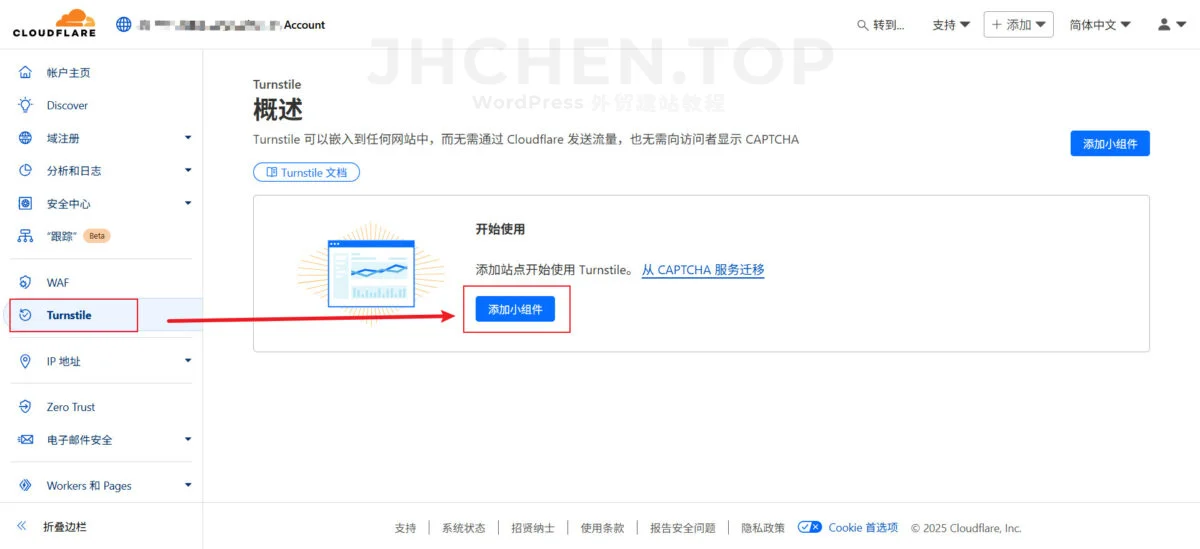The height and width of the screenshot is (549, 1200).
Task: Click 添加小组件 button in 开始使用 card
Action: point(515,310)
